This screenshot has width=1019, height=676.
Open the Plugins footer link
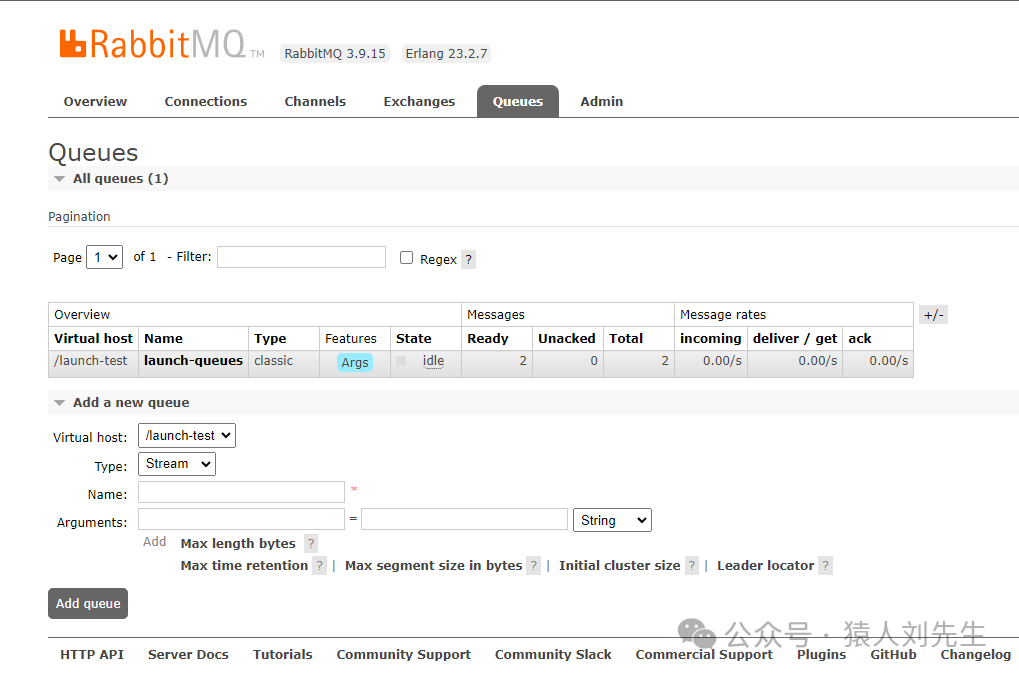pos(821,655)
